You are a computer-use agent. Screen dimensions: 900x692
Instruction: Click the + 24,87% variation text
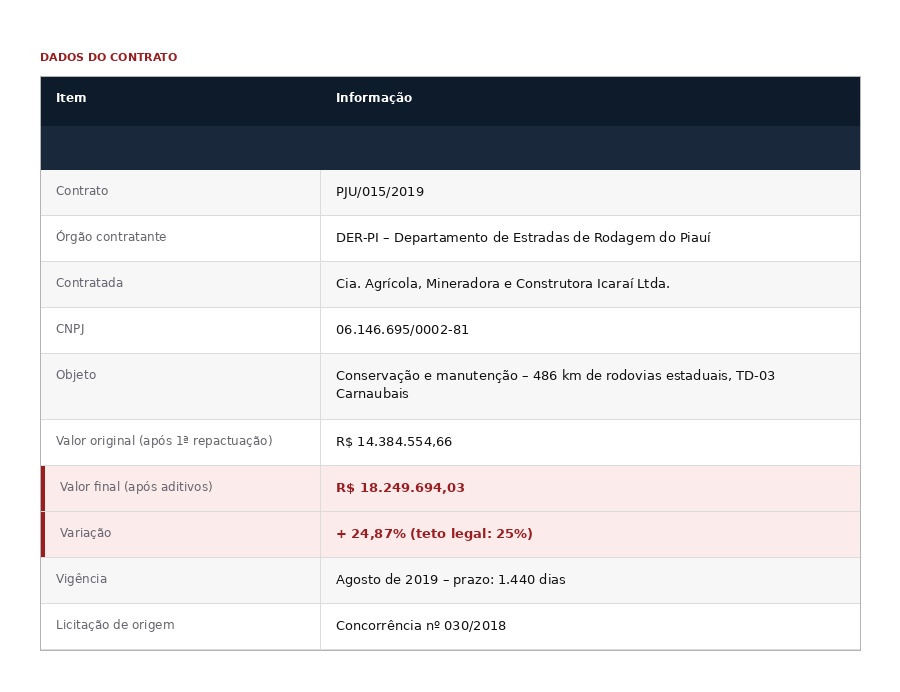click(434, 534)
